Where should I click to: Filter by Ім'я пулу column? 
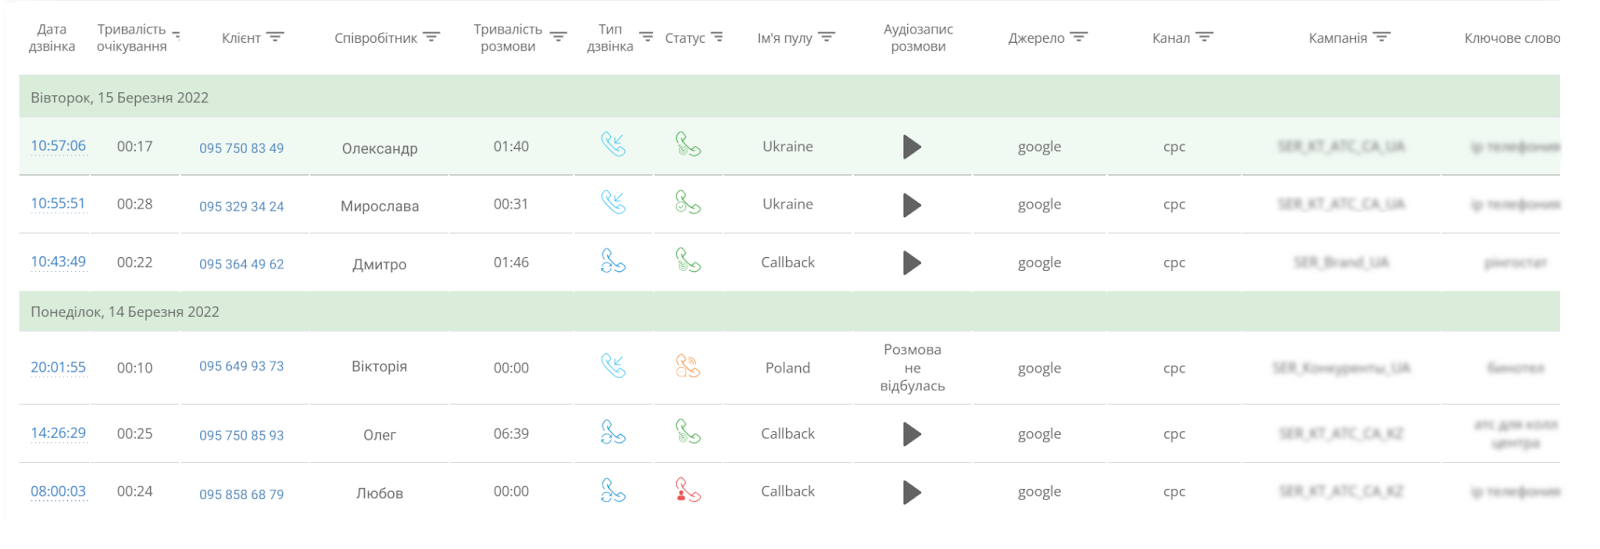pos(826,37)
